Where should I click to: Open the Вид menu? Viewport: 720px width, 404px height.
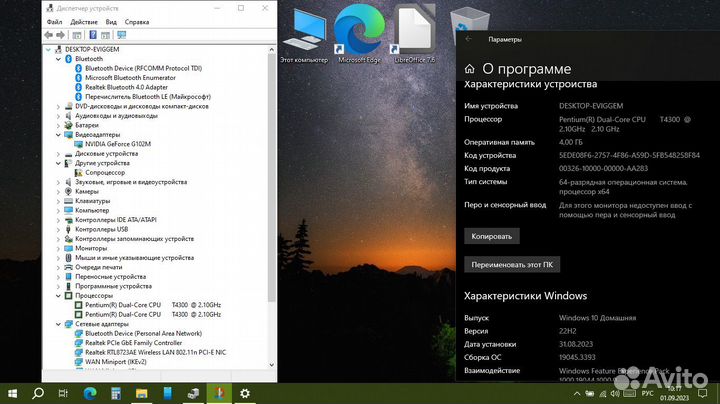click(x=111, y=22)
